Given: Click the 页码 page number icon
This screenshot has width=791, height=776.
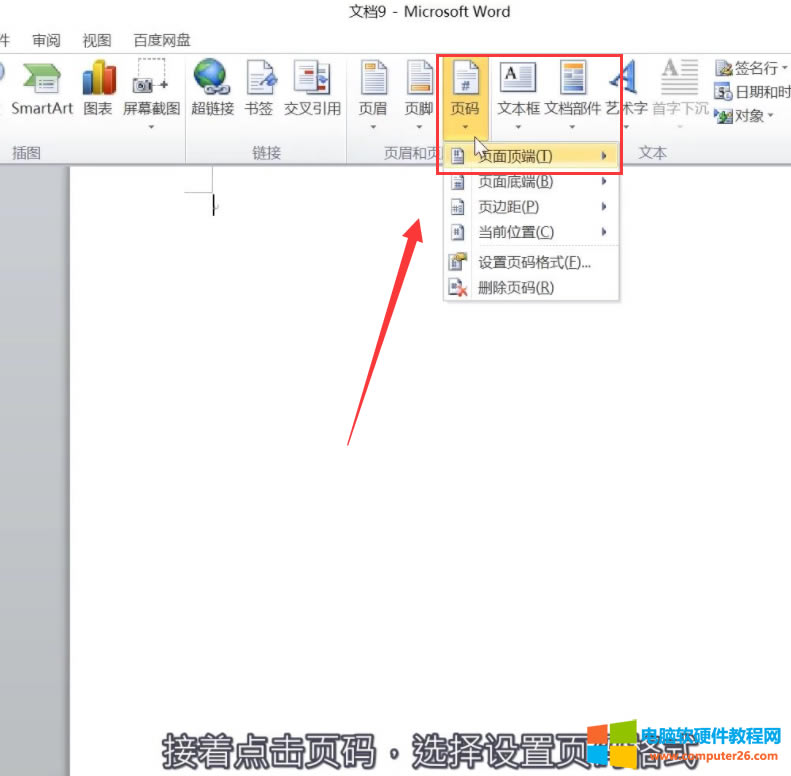Looking at the screenshot, I should point(465,78).
